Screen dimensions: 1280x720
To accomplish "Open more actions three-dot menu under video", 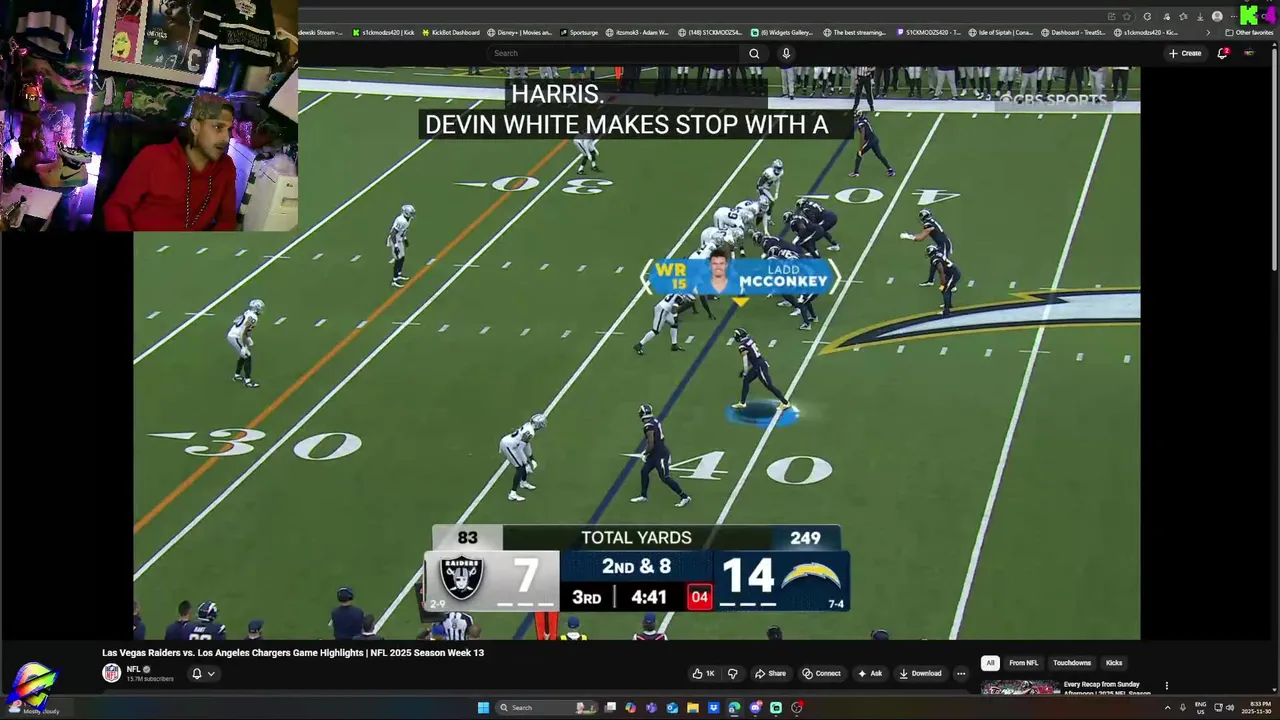I will click(x=961, y=674).
